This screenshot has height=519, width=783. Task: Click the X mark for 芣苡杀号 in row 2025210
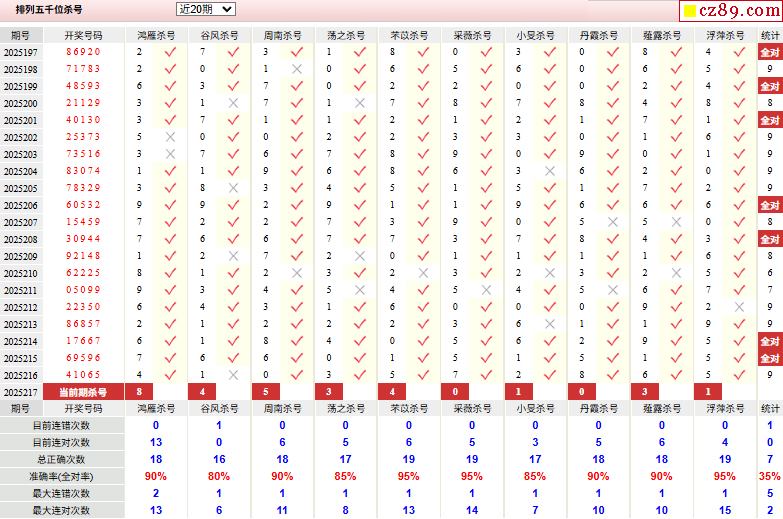point(423,273)
